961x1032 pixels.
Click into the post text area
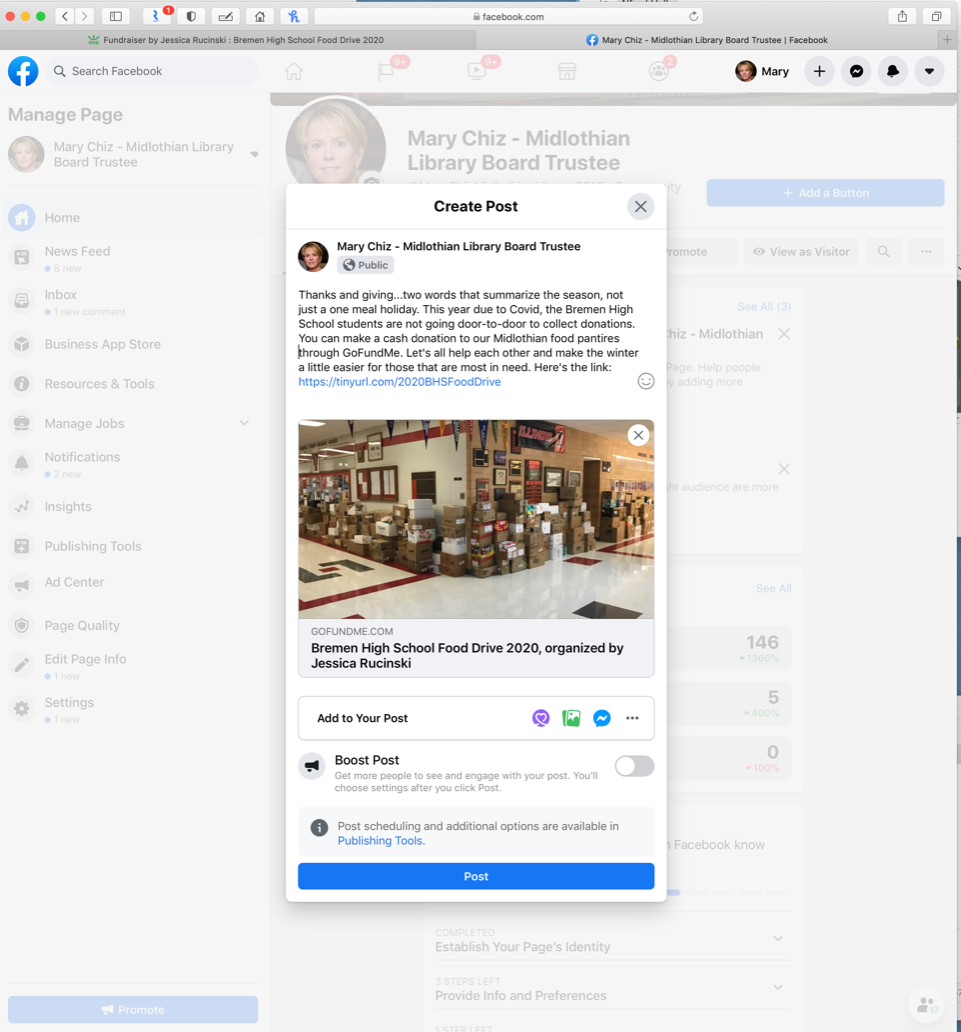pos(468,338)
